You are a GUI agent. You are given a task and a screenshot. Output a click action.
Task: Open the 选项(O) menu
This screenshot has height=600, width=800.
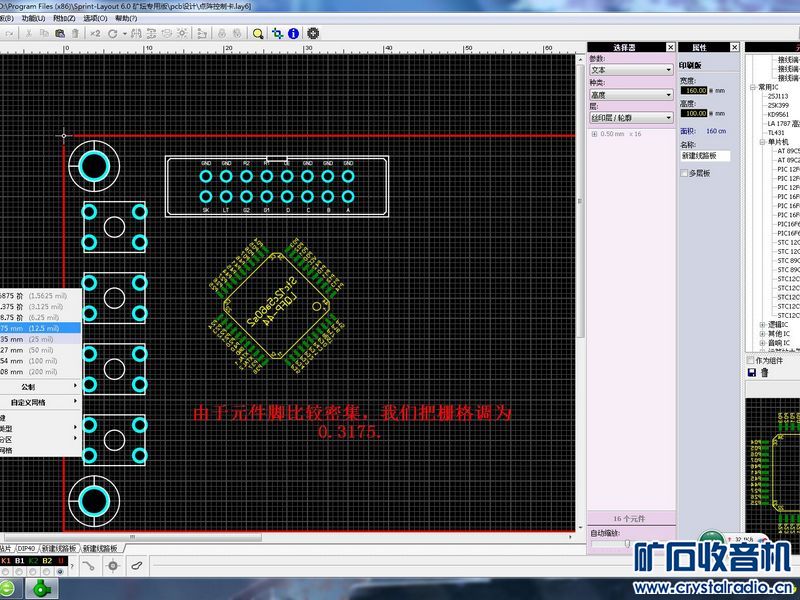[96, 18]
